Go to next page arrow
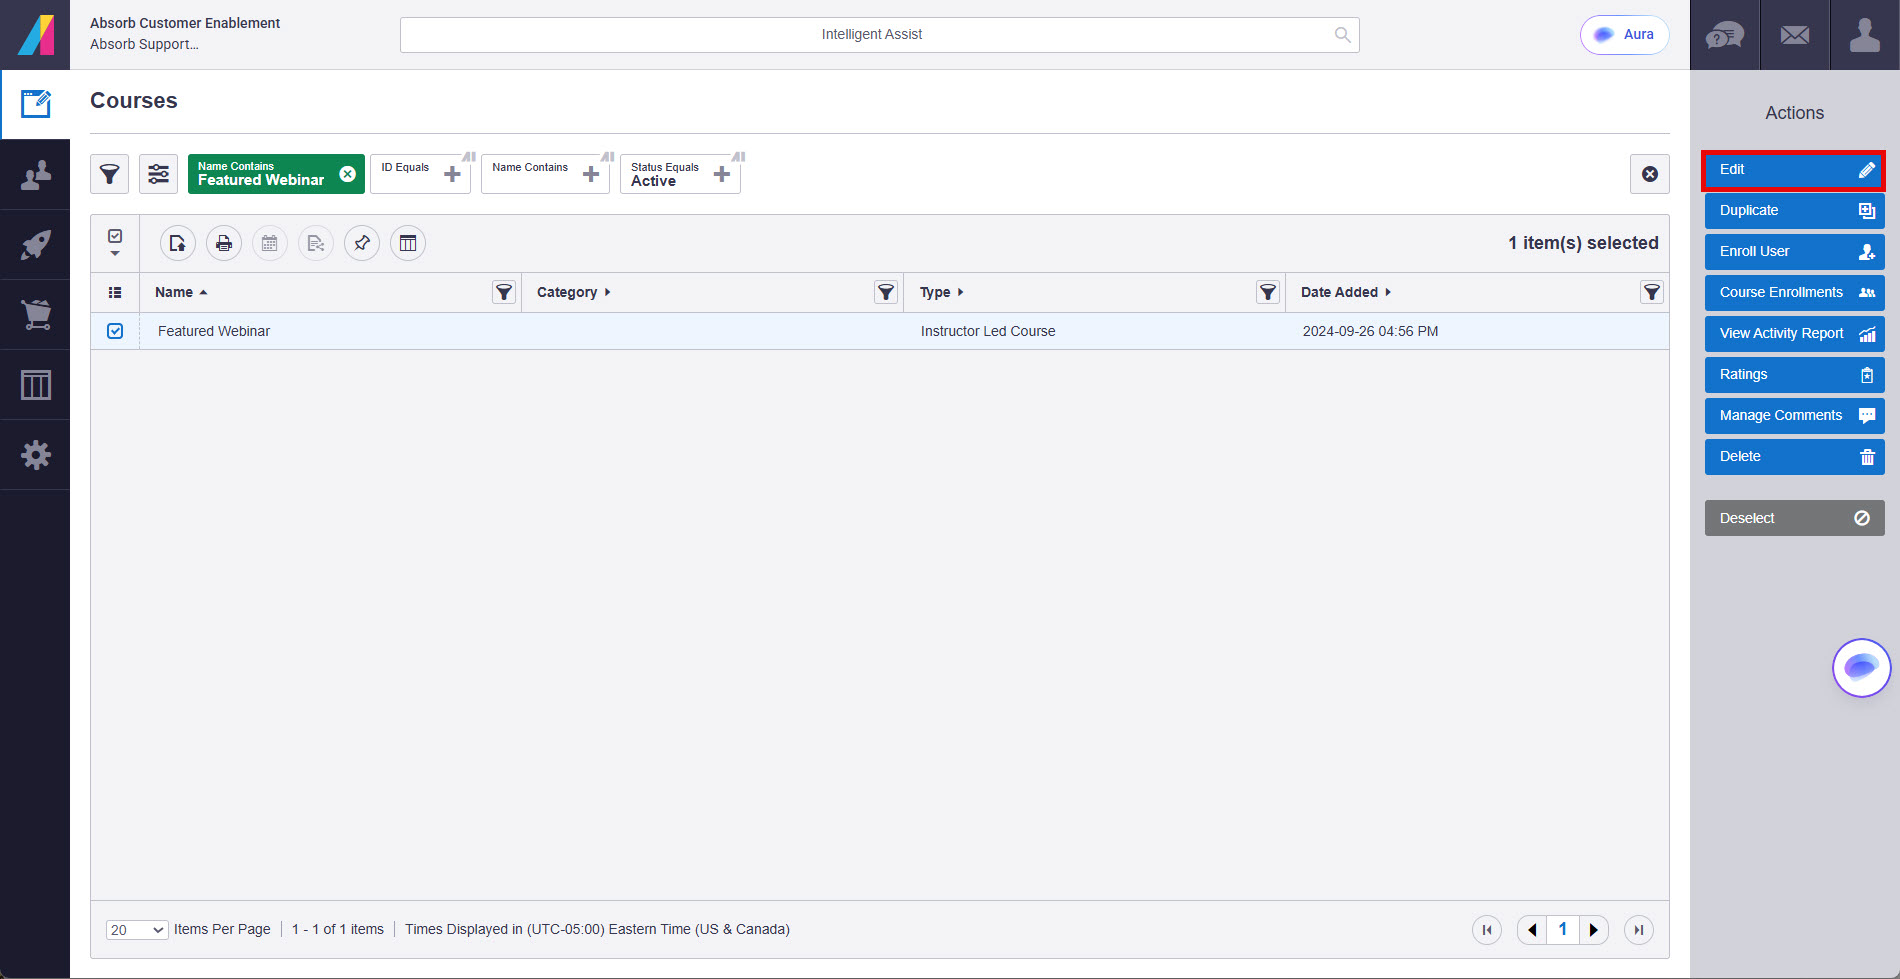 pos(1594,930)
